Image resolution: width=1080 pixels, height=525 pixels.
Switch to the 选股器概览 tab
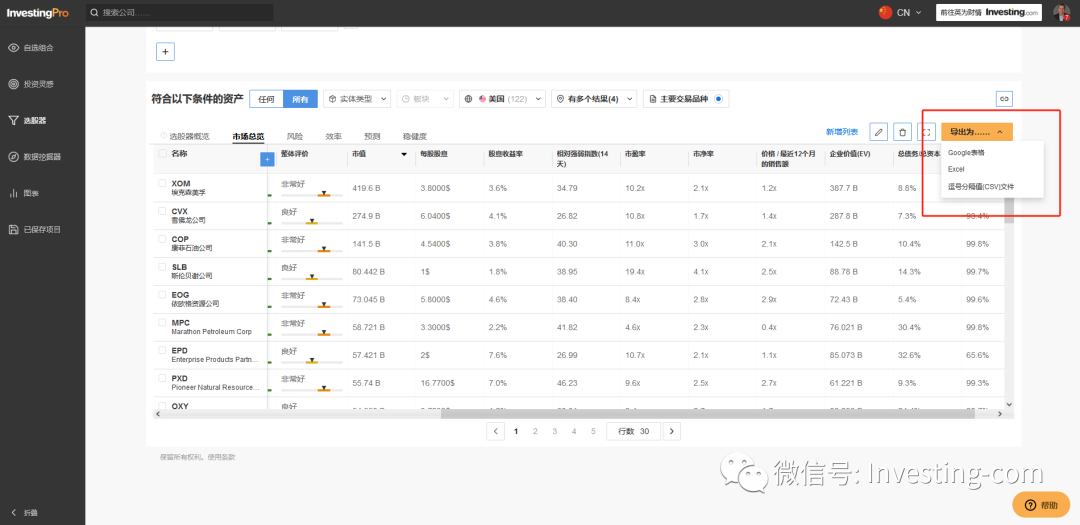coord(189,136)
